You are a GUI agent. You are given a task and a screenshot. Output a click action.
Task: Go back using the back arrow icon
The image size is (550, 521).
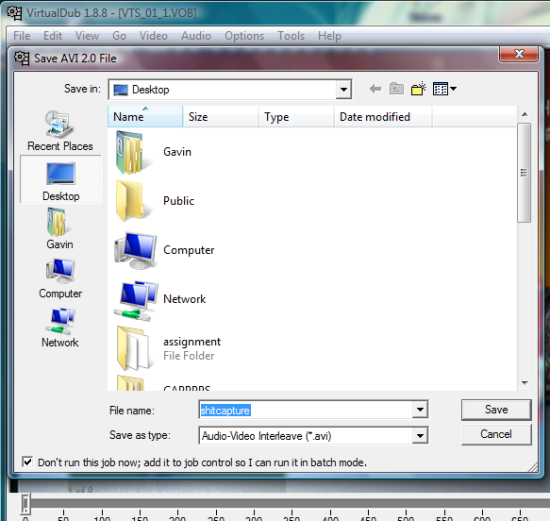(375, 89)
